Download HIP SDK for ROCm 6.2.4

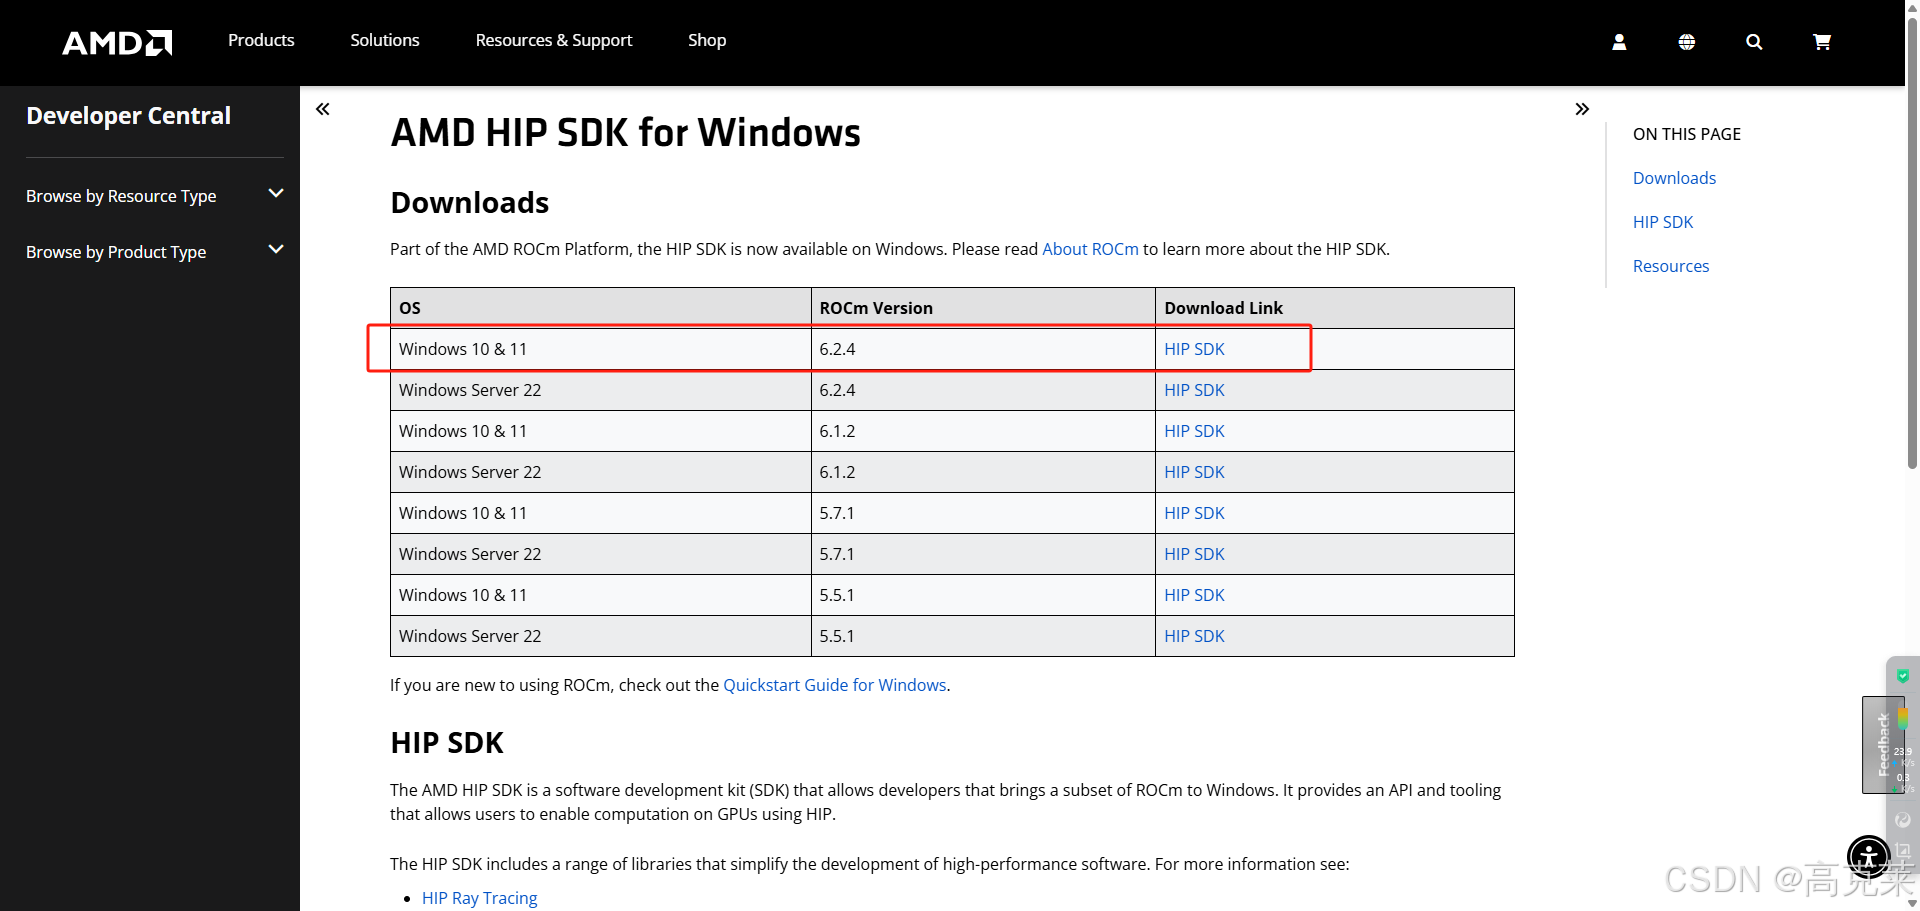pyautogui.click(x=1194, y=348)
